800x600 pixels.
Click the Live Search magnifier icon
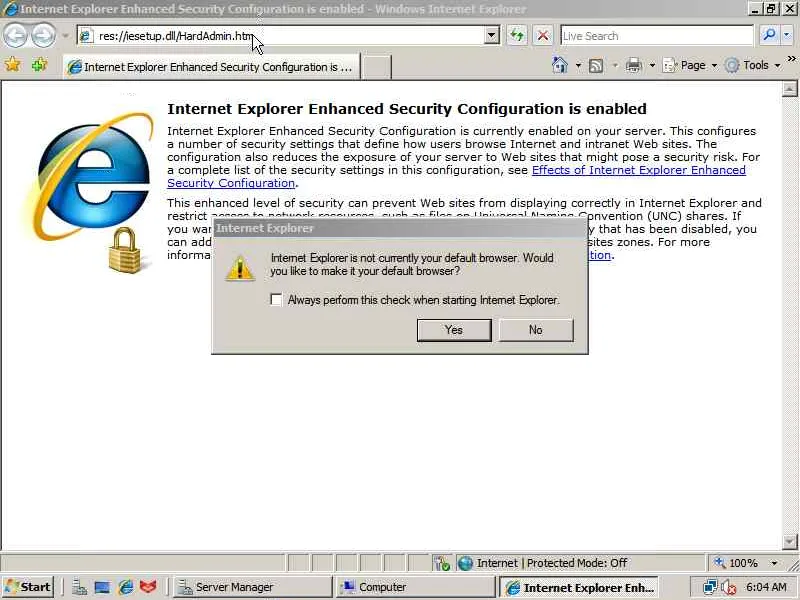click(769, 35)
